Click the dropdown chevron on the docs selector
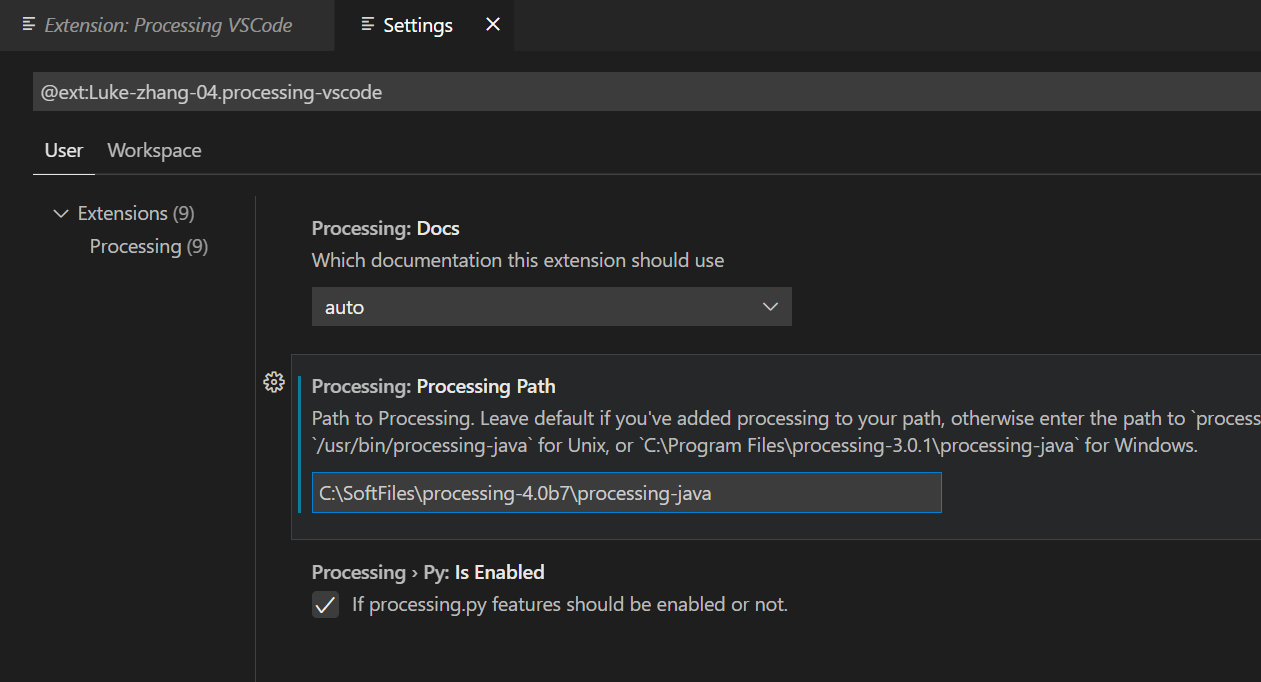The image size is (1261, 682). [x=770, y=306]
